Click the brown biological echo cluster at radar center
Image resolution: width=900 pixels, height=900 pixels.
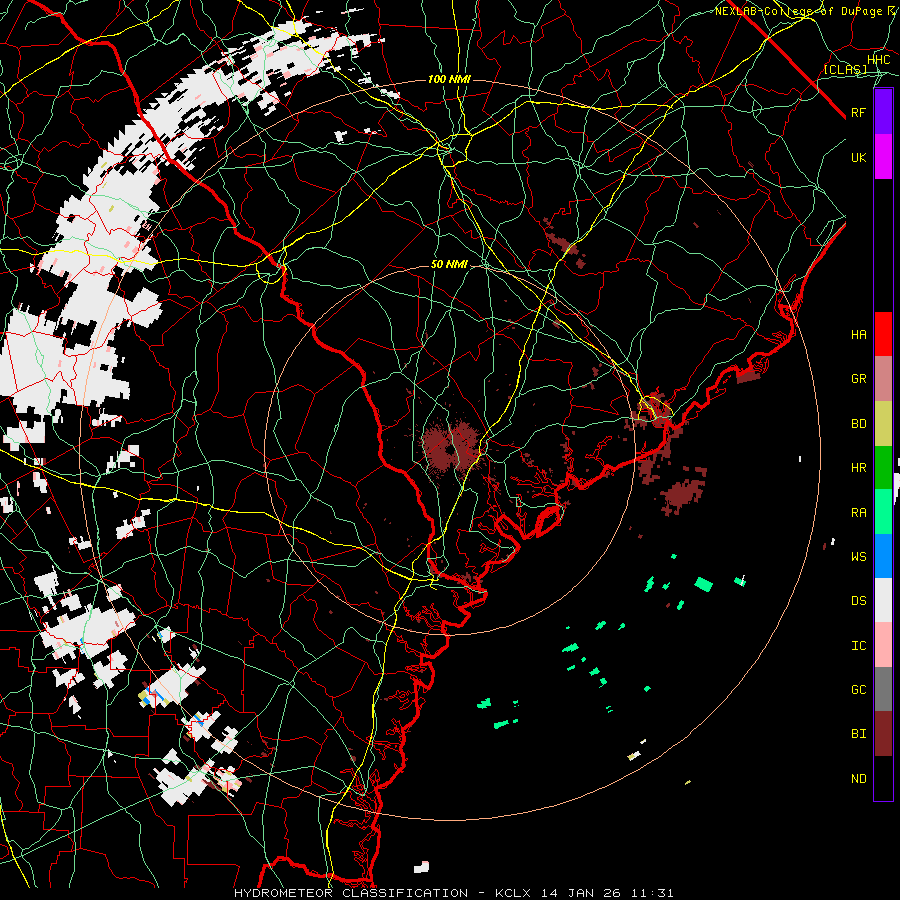[x=452, y=448]
